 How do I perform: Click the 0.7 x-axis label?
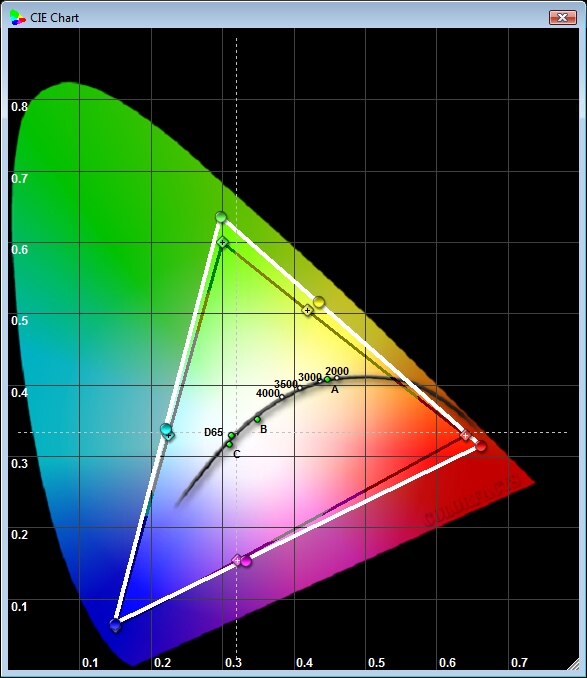tap(519, 662)
